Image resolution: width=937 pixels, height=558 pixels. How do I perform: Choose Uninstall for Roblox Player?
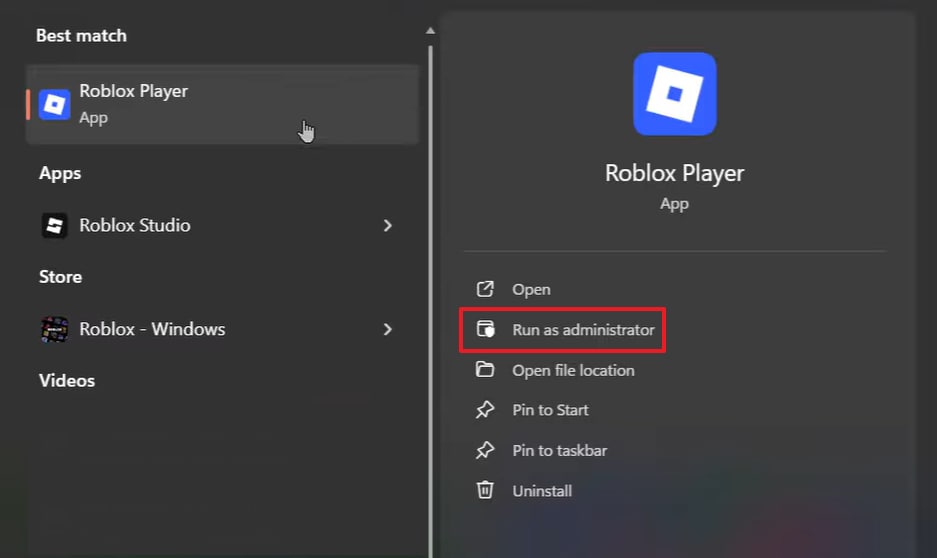[542, 491]
